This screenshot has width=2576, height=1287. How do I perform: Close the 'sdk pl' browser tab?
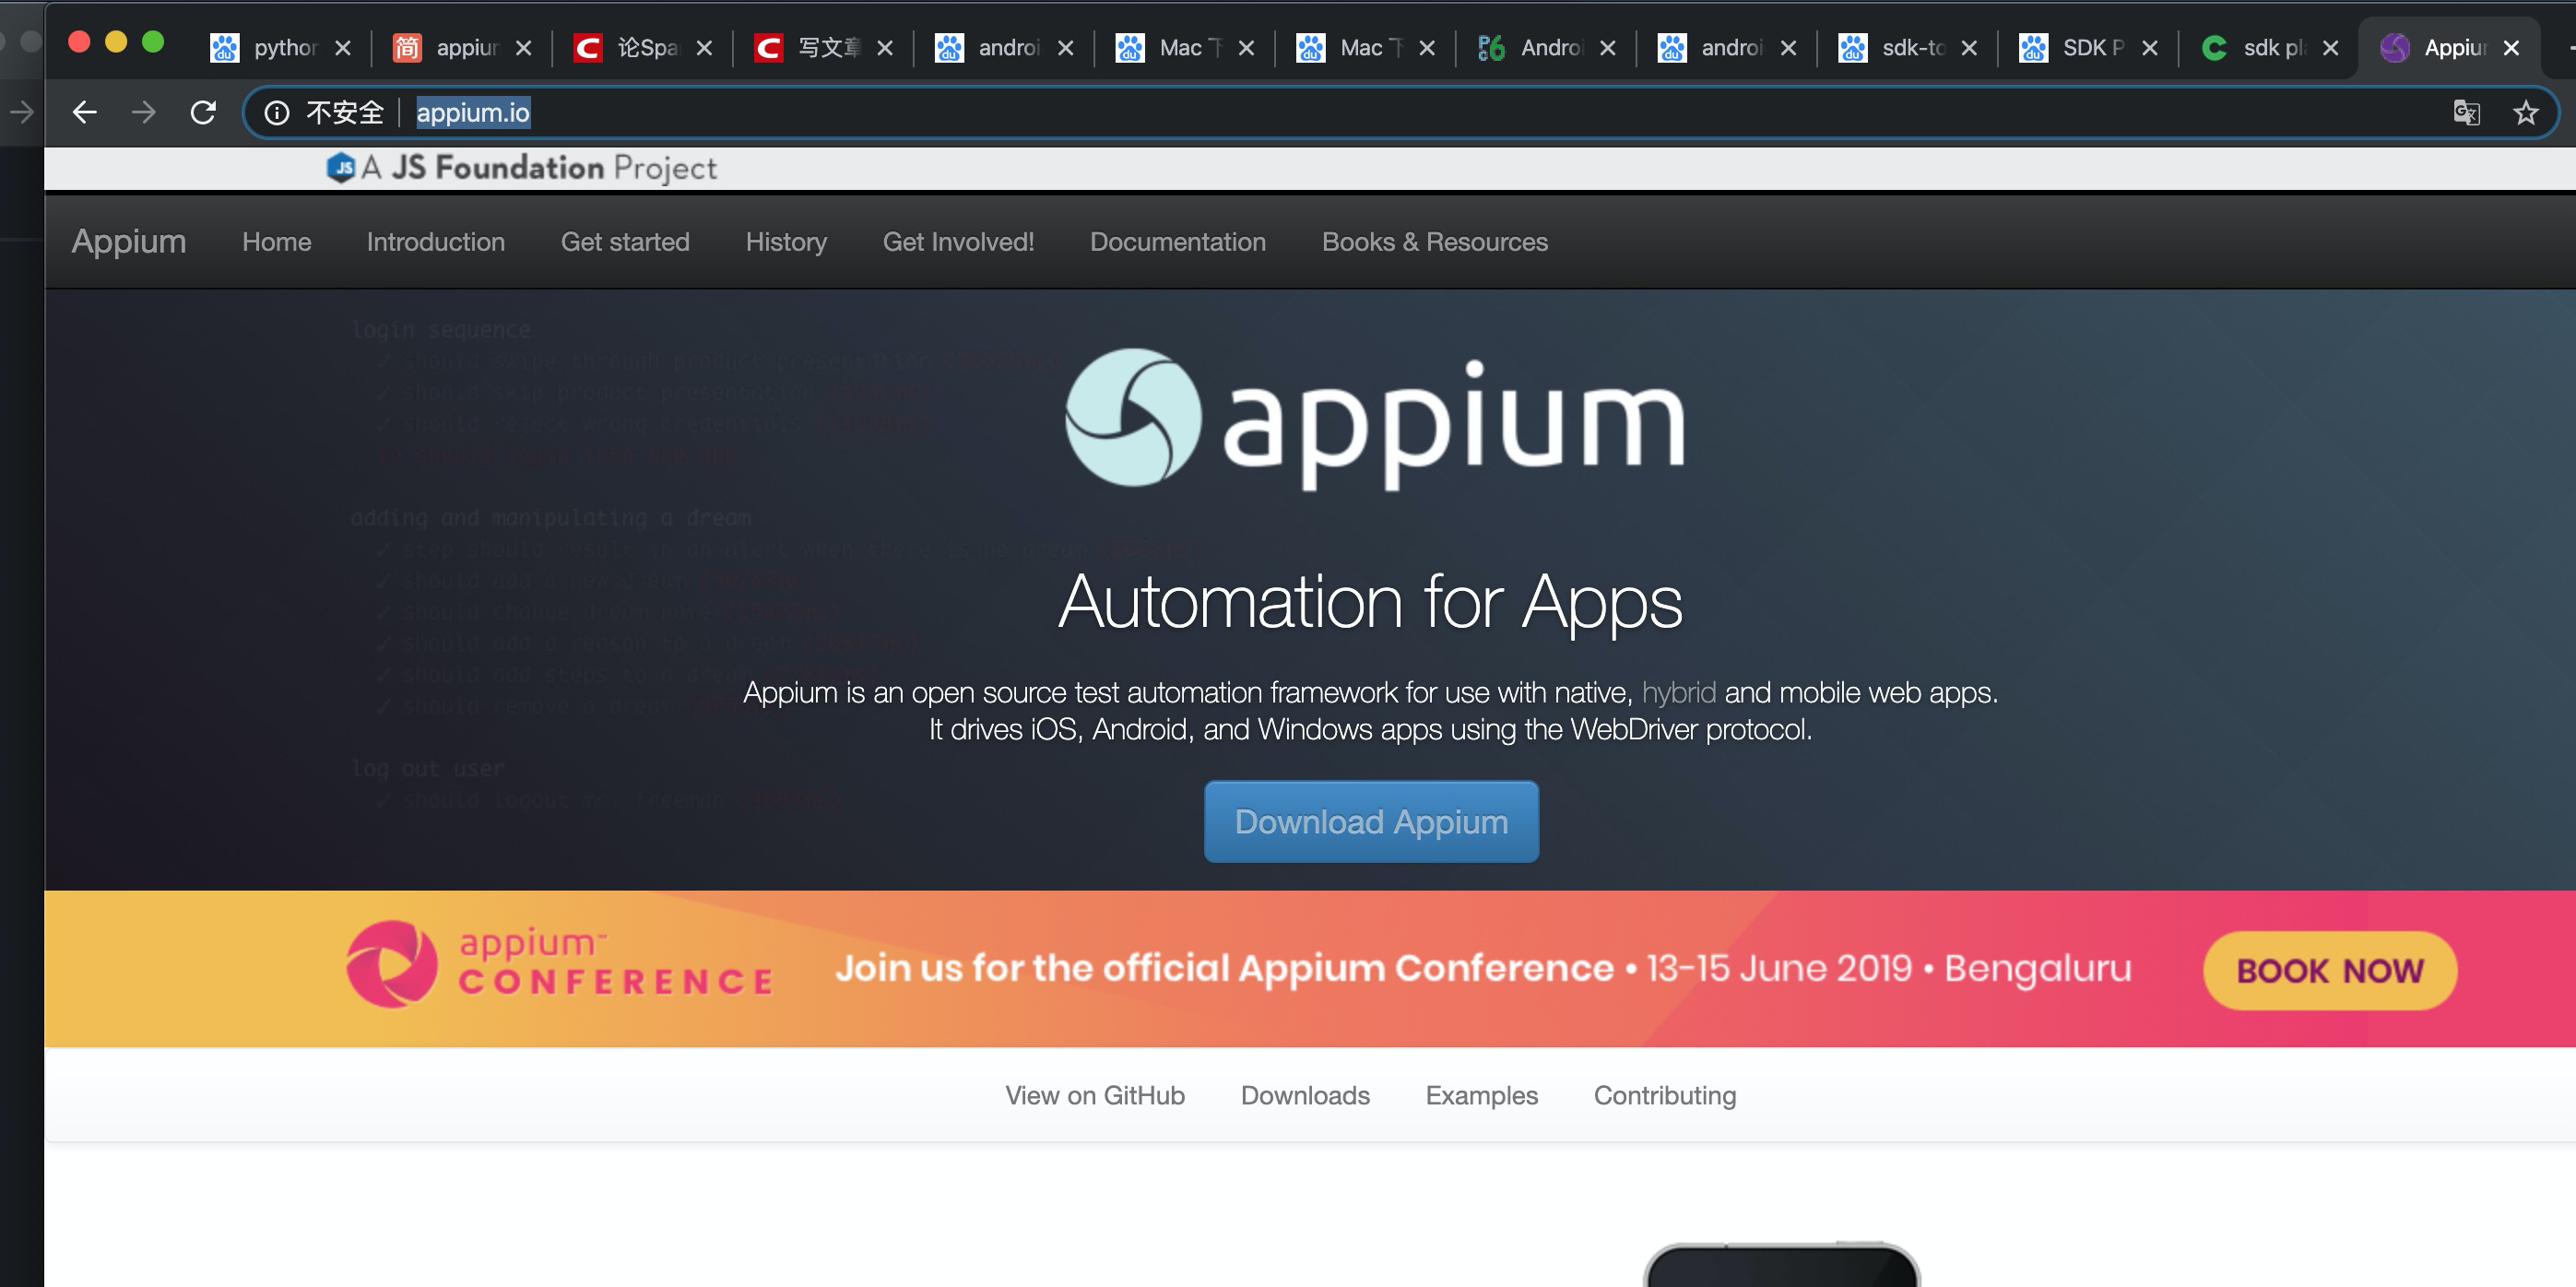(2330, 48)
